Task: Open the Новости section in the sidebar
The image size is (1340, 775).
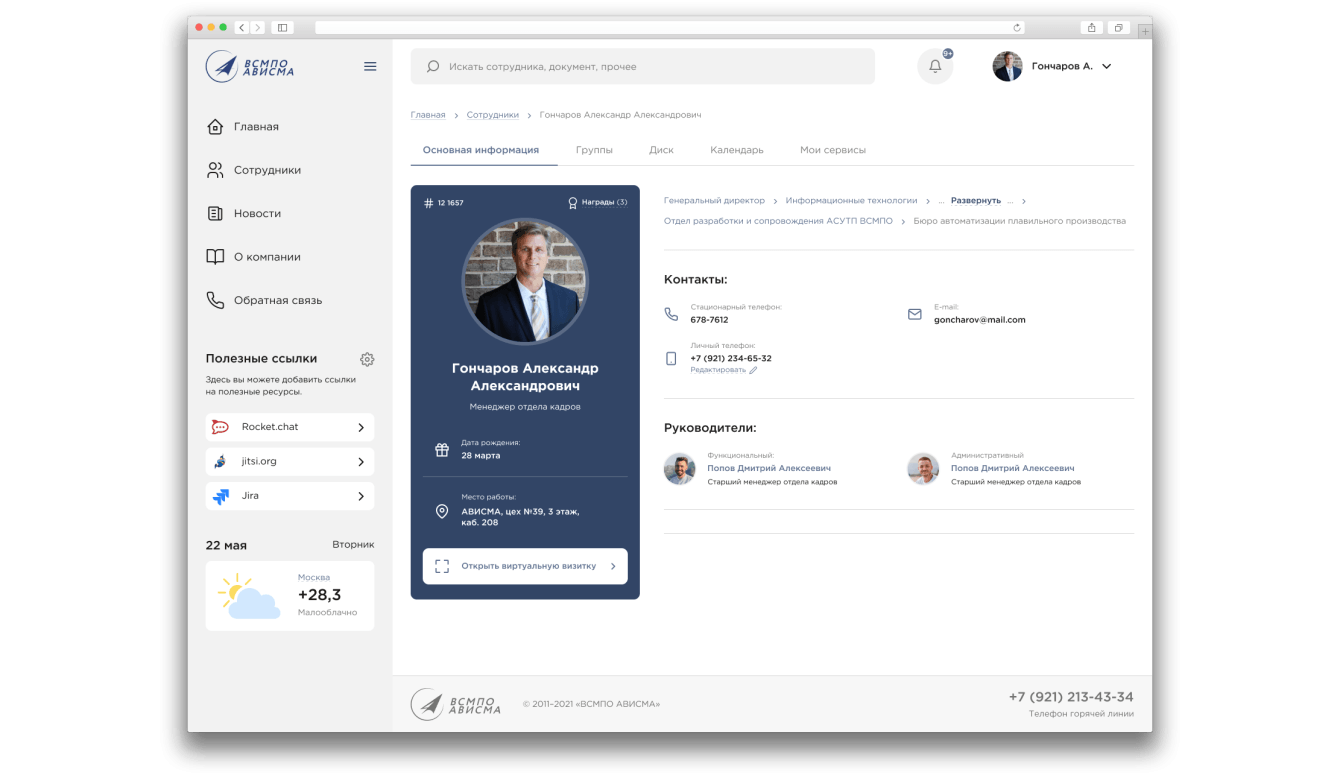Action: 243,213
